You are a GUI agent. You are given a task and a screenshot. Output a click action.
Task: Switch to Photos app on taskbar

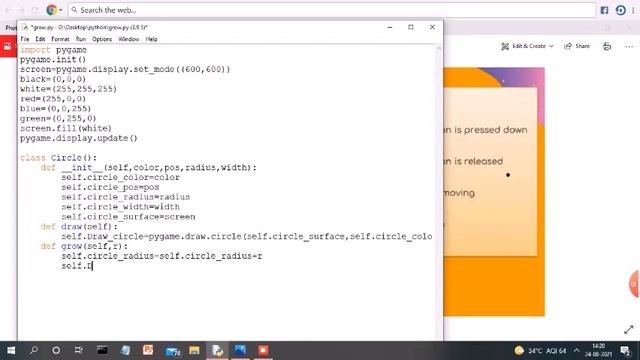(240, 350)
